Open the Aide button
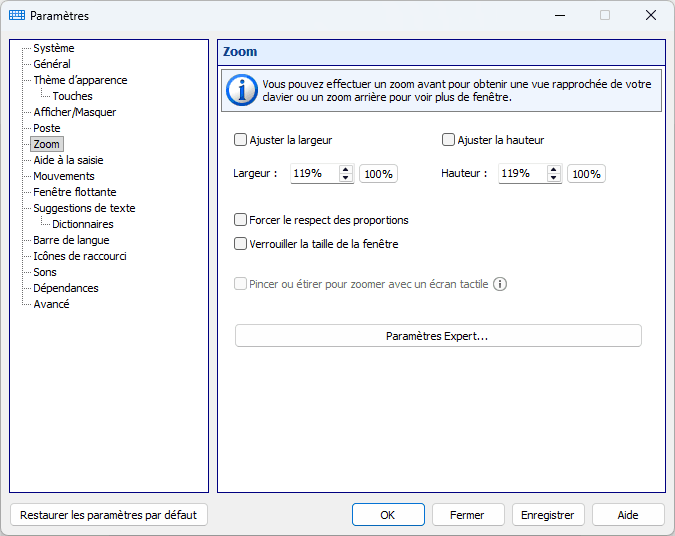 pos(628,515)
